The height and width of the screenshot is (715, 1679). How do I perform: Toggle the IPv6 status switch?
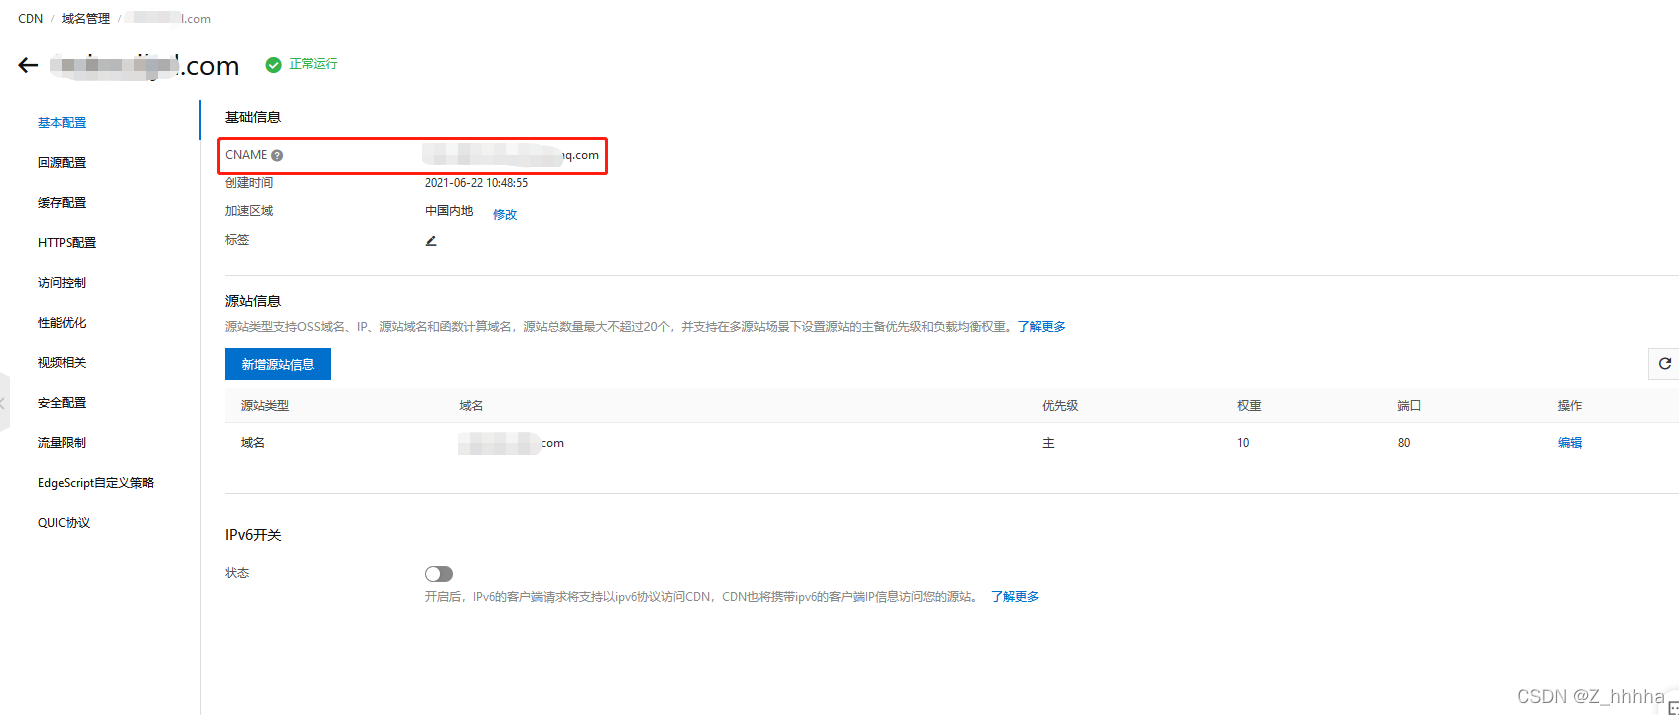tap(439, 574)
